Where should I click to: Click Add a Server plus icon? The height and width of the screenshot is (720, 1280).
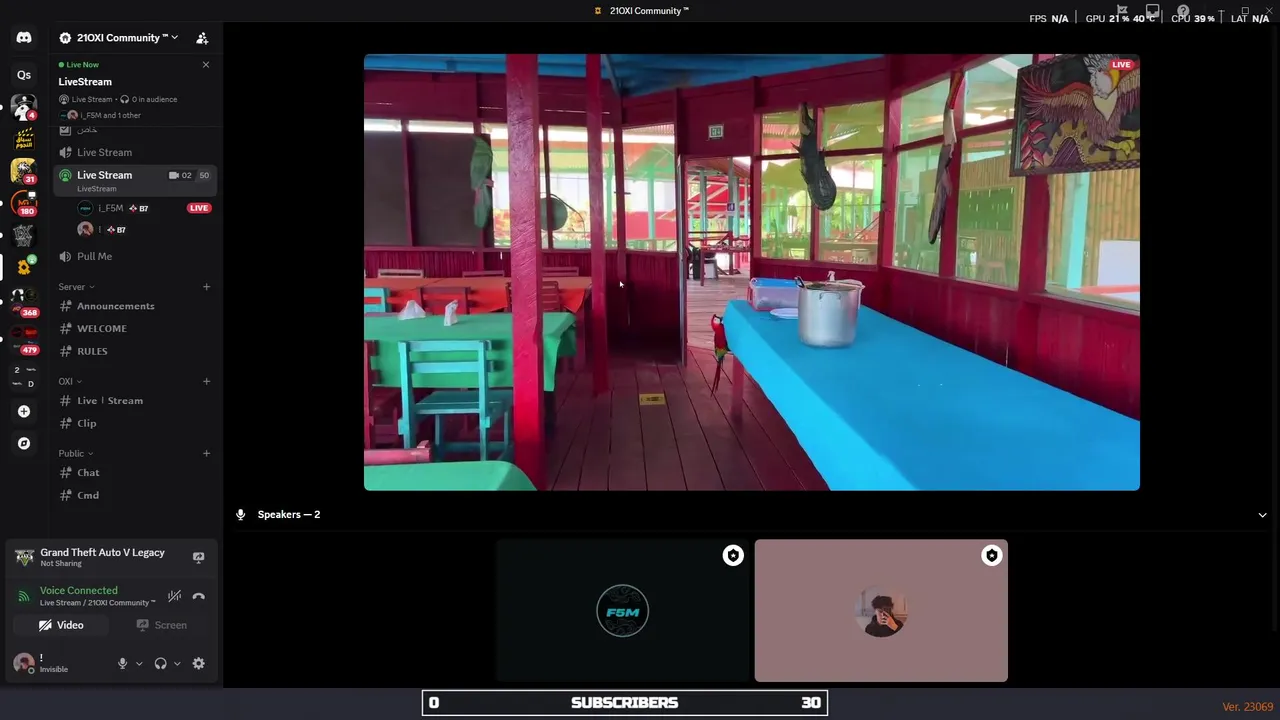point(24,411)
